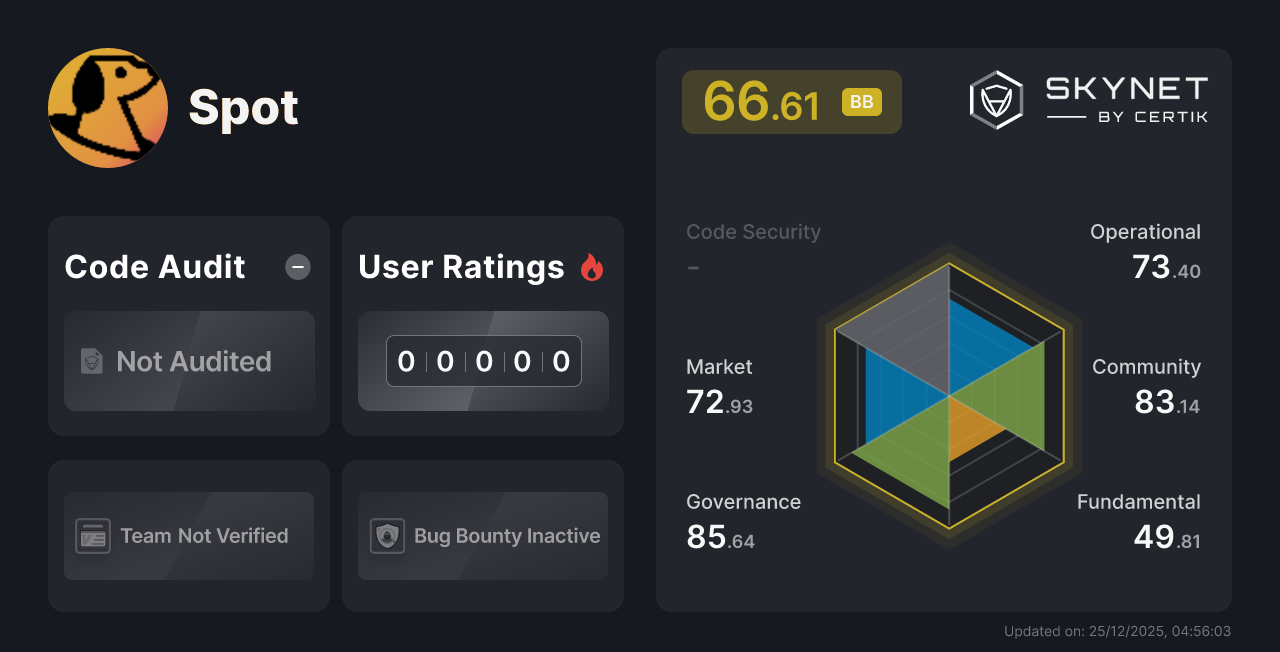Open the Code Audit panel

[188, 325]
